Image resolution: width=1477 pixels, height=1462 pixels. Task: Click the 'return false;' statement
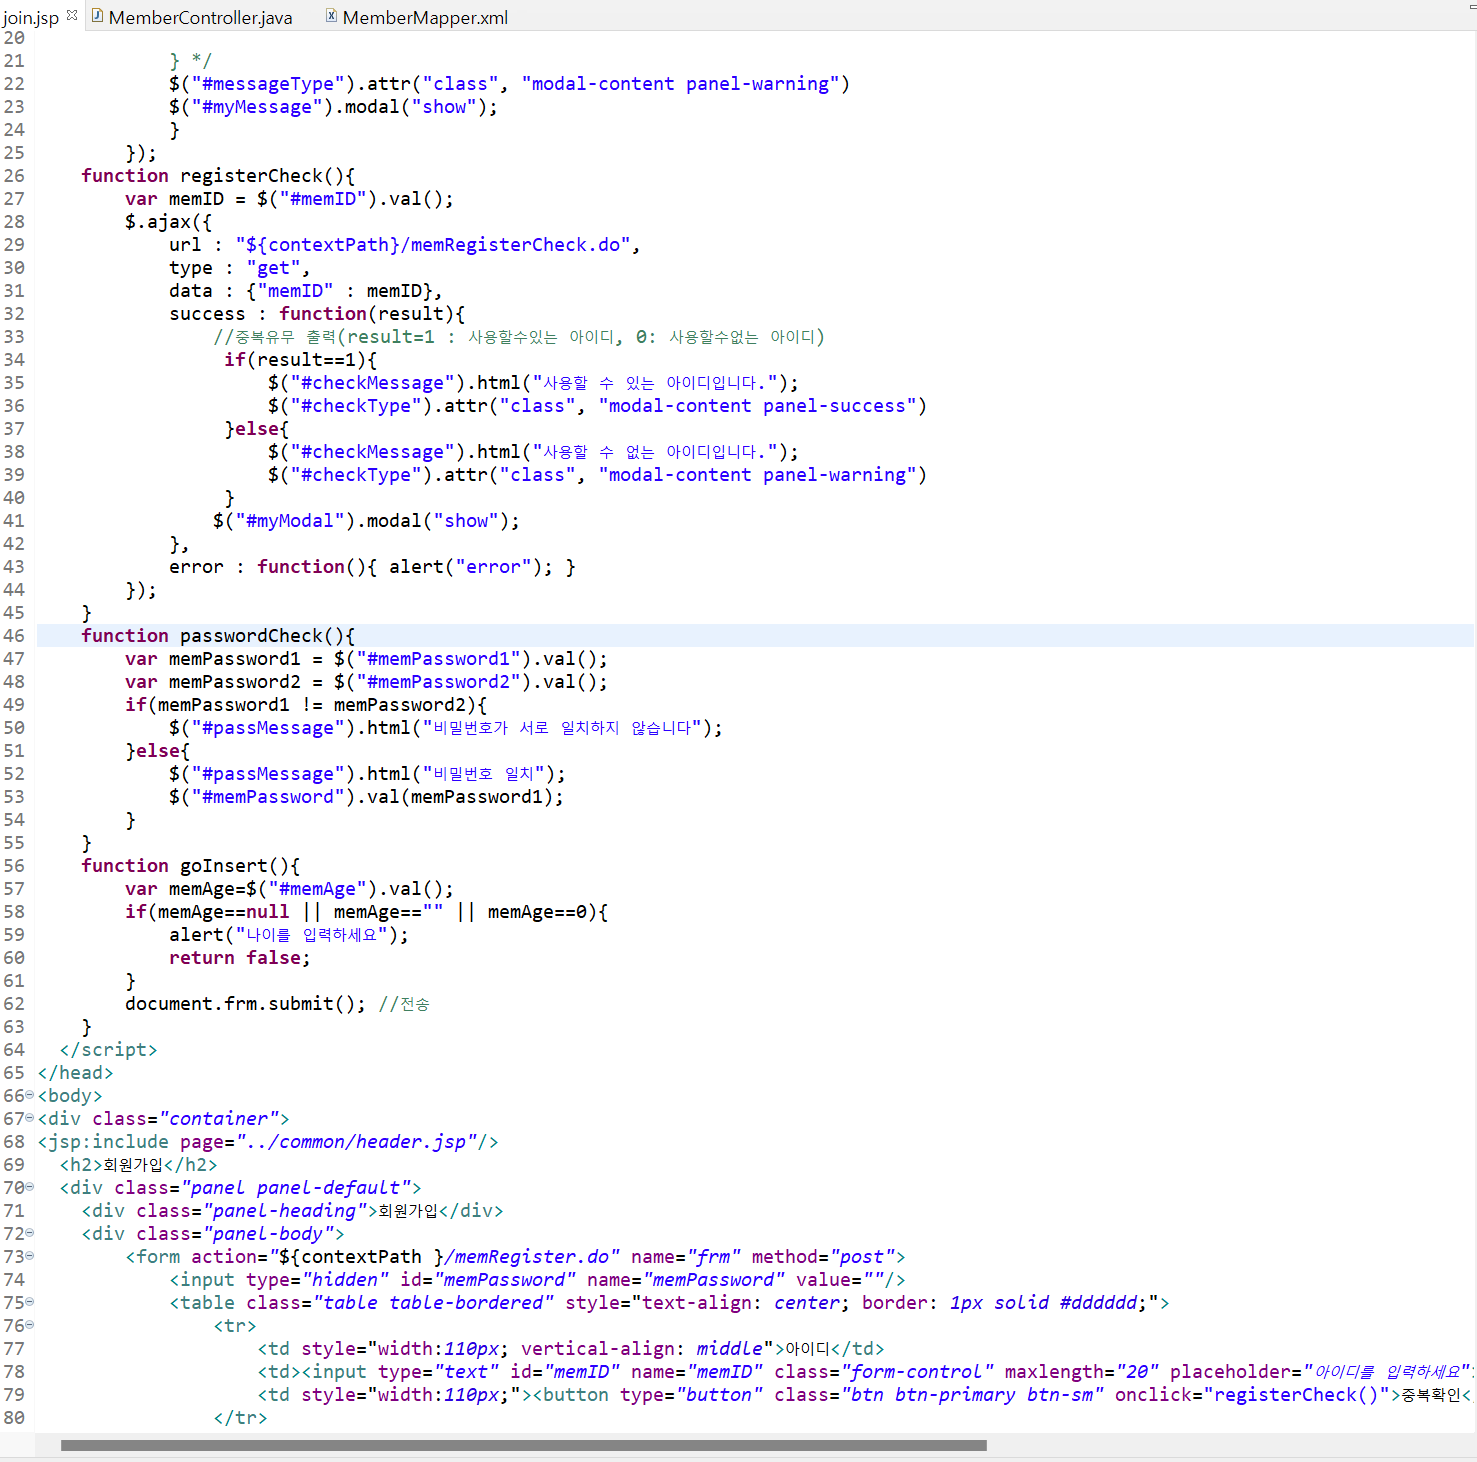click(x=240, y=958)
